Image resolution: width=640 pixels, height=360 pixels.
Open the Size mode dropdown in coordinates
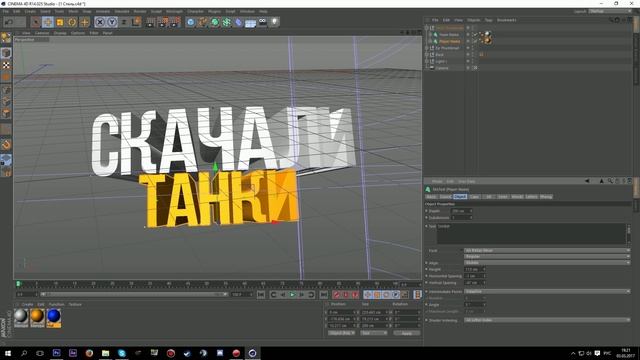(x=373, y=333)
